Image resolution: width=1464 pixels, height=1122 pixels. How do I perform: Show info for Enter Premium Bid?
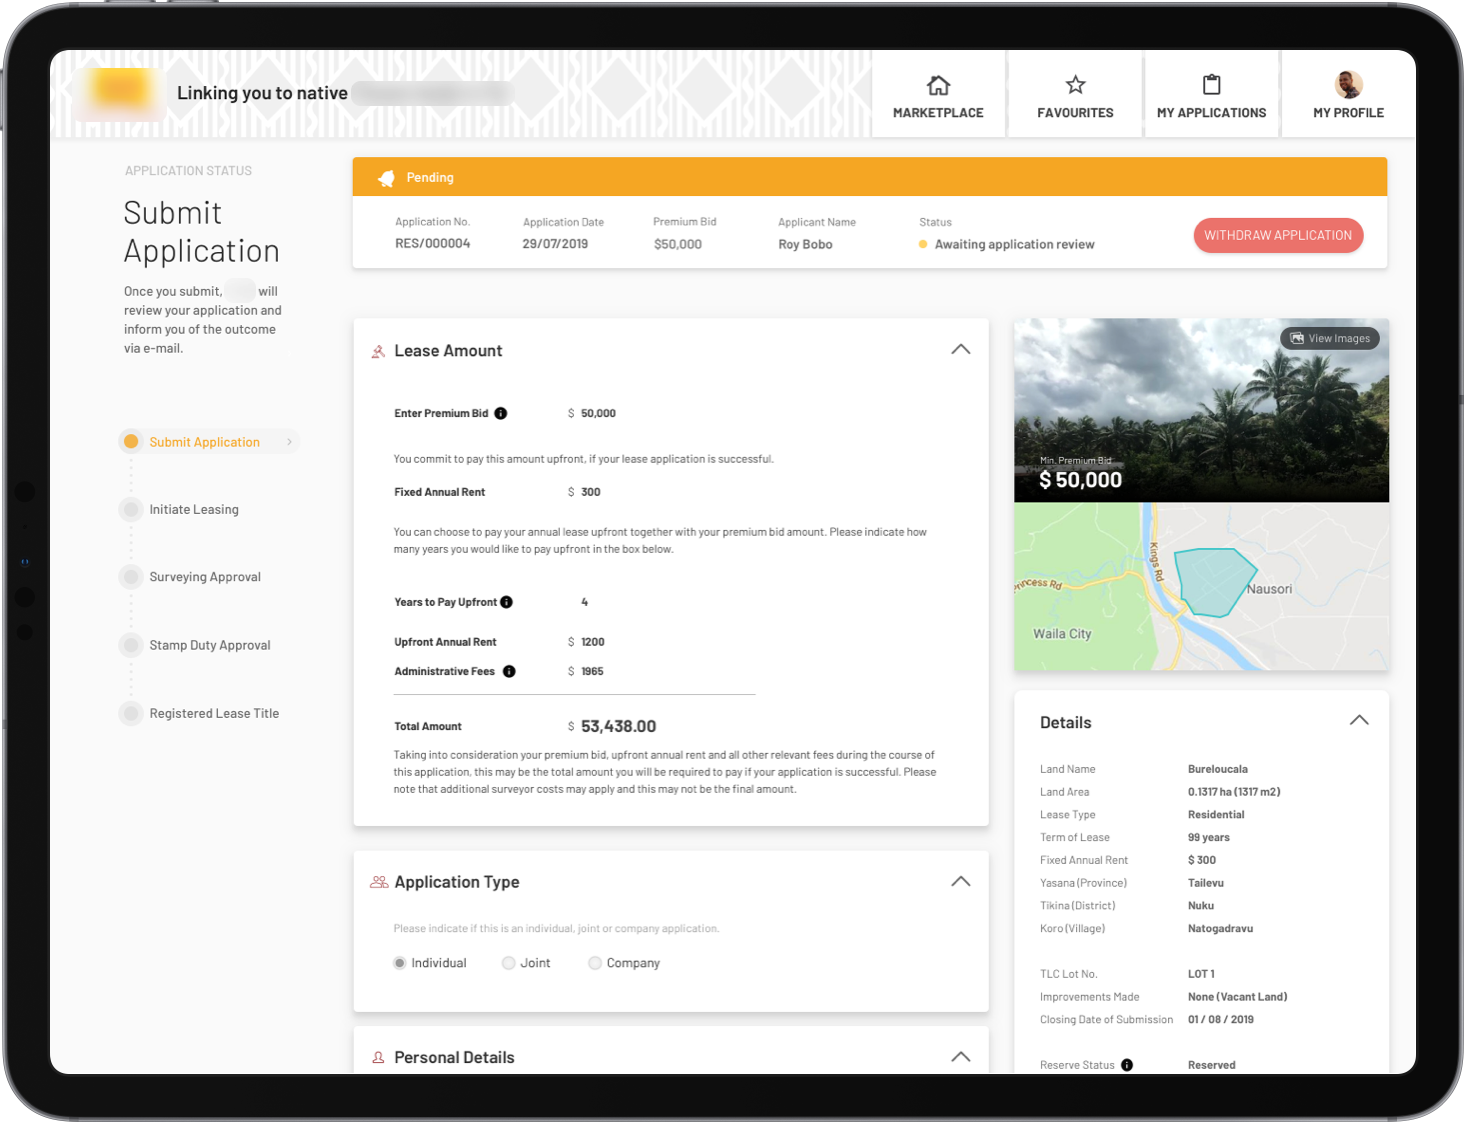point(500,413)
